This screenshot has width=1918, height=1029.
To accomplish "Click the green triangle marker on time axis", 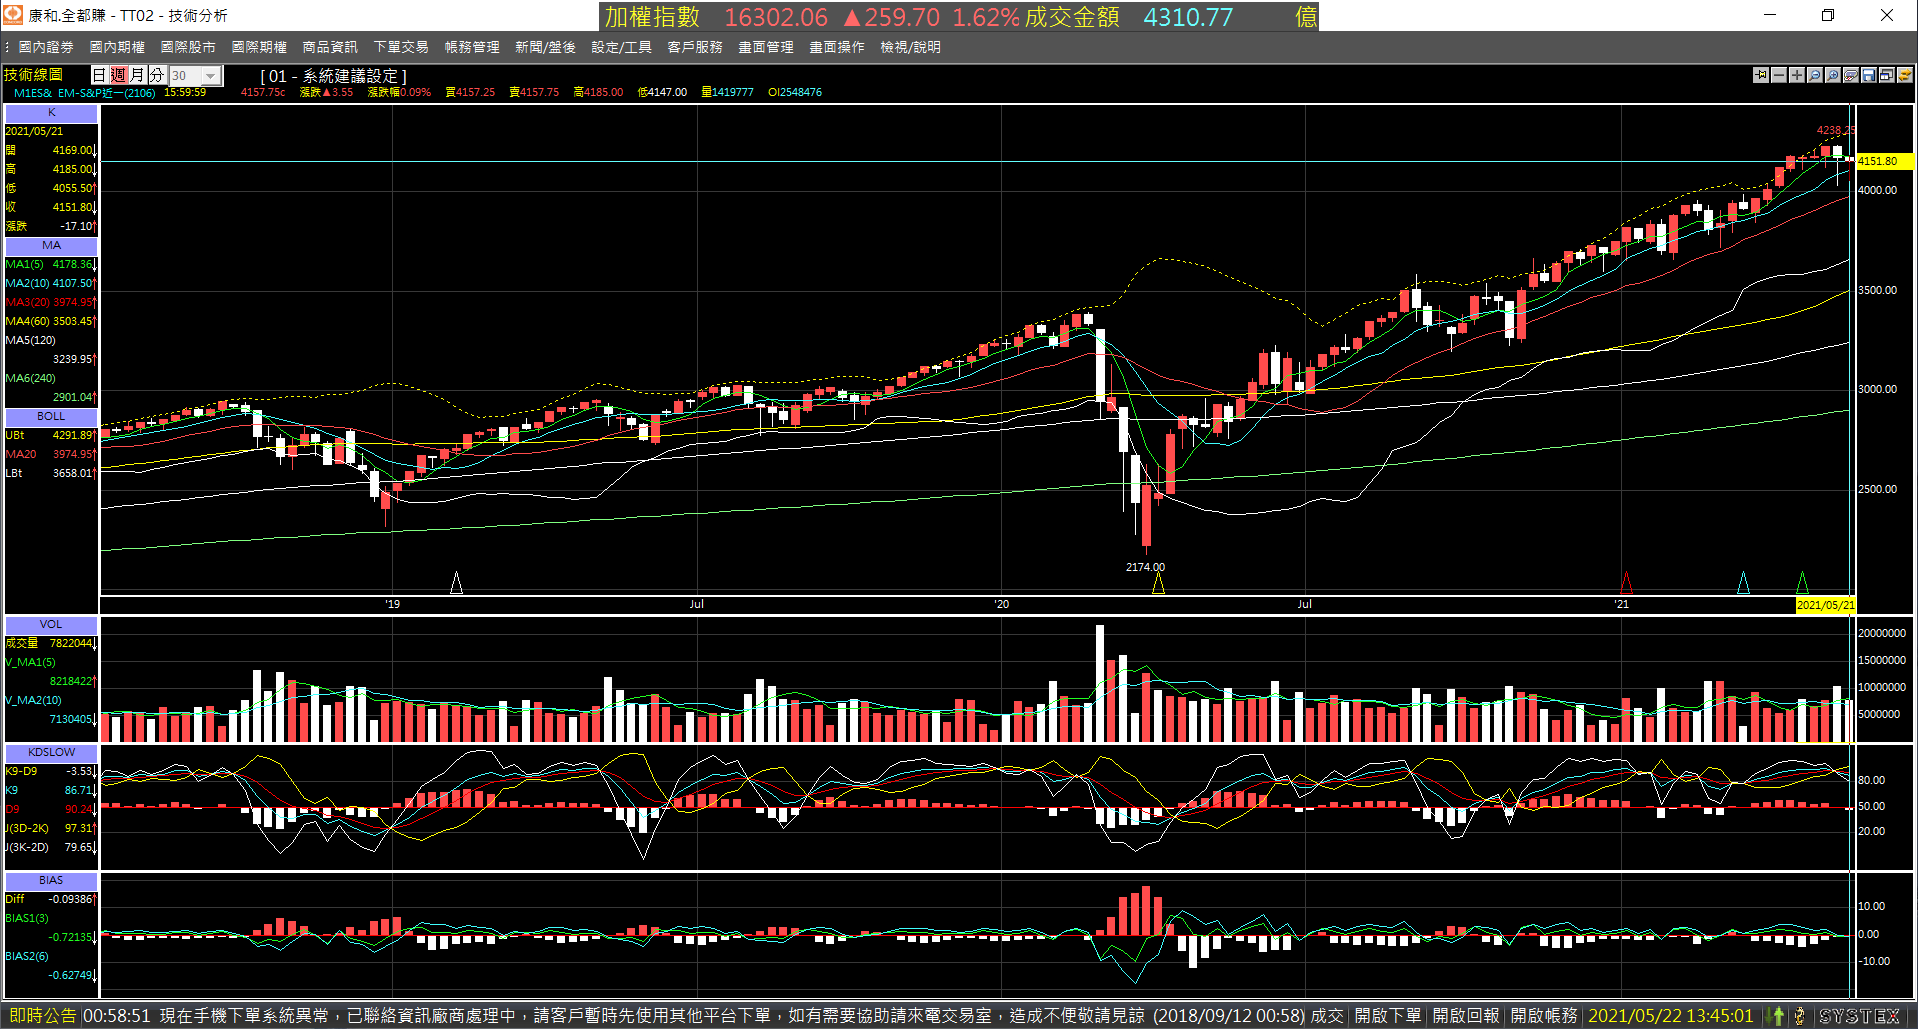I will (1802, 582).
